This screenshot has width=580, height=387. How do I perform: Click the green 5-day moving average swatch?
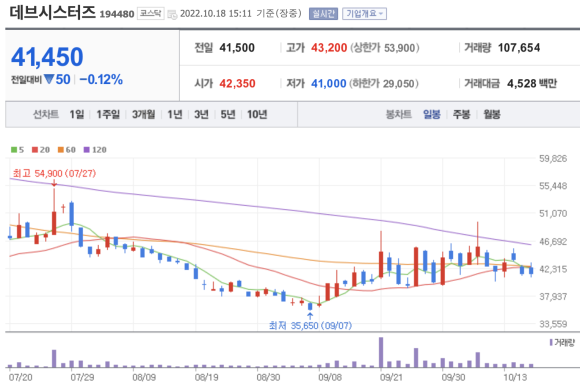pos(14,150)
